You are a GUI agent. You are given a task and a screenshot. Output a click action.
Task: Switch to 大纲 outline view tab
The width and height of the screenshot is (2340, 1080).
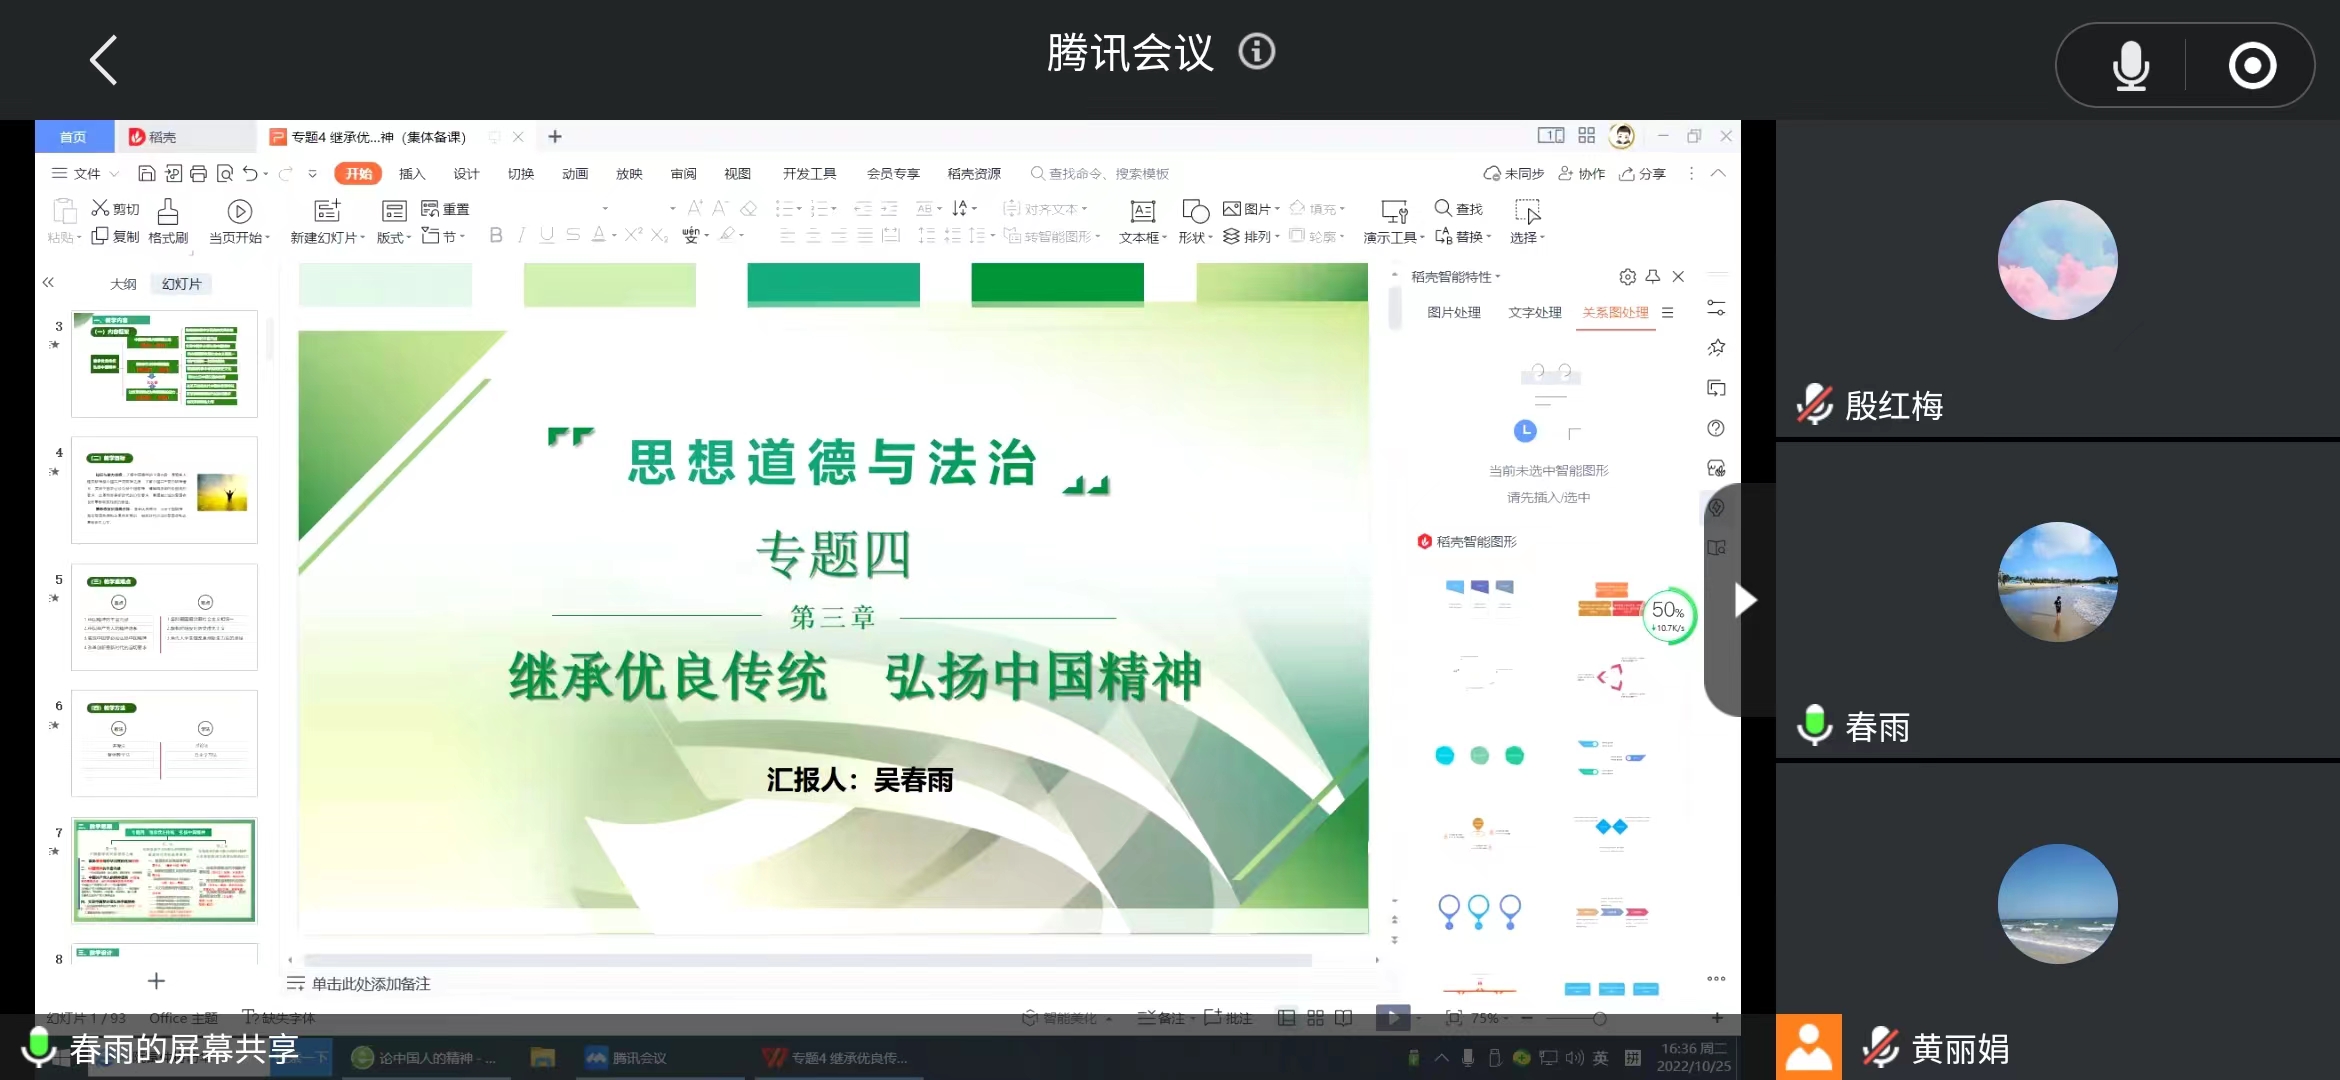[x=123, y=284]
